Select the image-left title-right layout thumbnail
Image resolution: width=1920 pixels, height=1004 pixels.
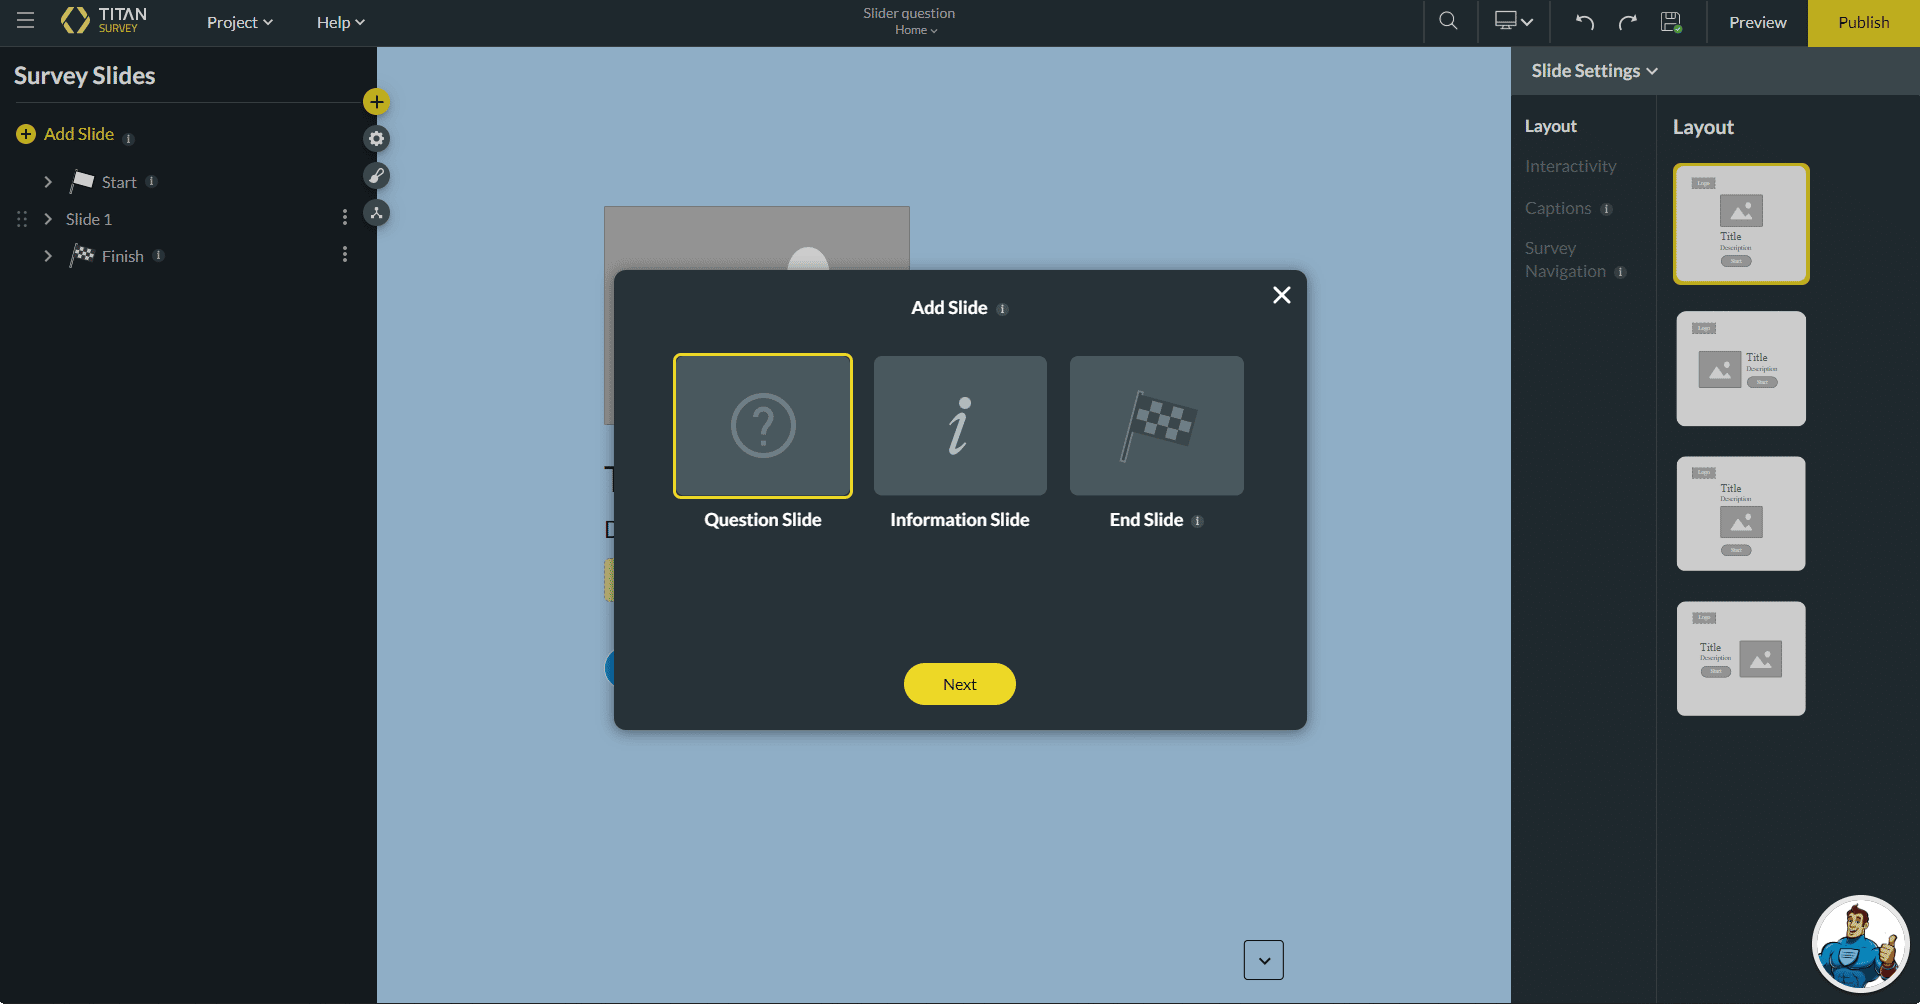[1740, 369]
